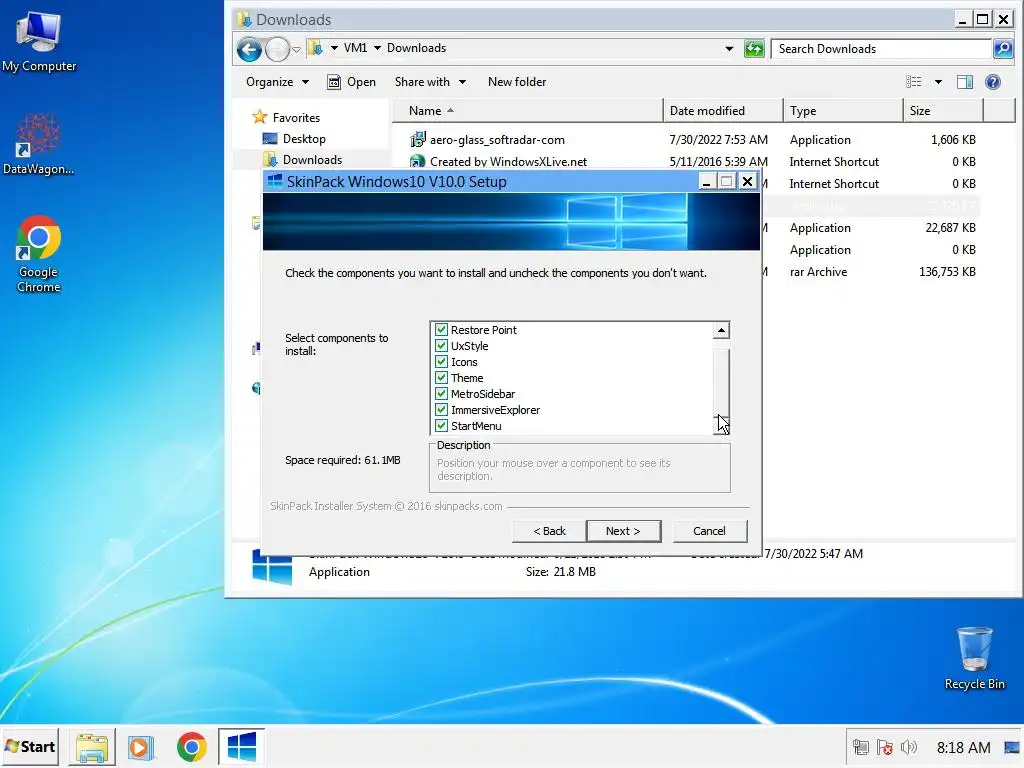The image size is (1024, 768).
Task: Open the Organize menu
Action: [x=277, y=82]
